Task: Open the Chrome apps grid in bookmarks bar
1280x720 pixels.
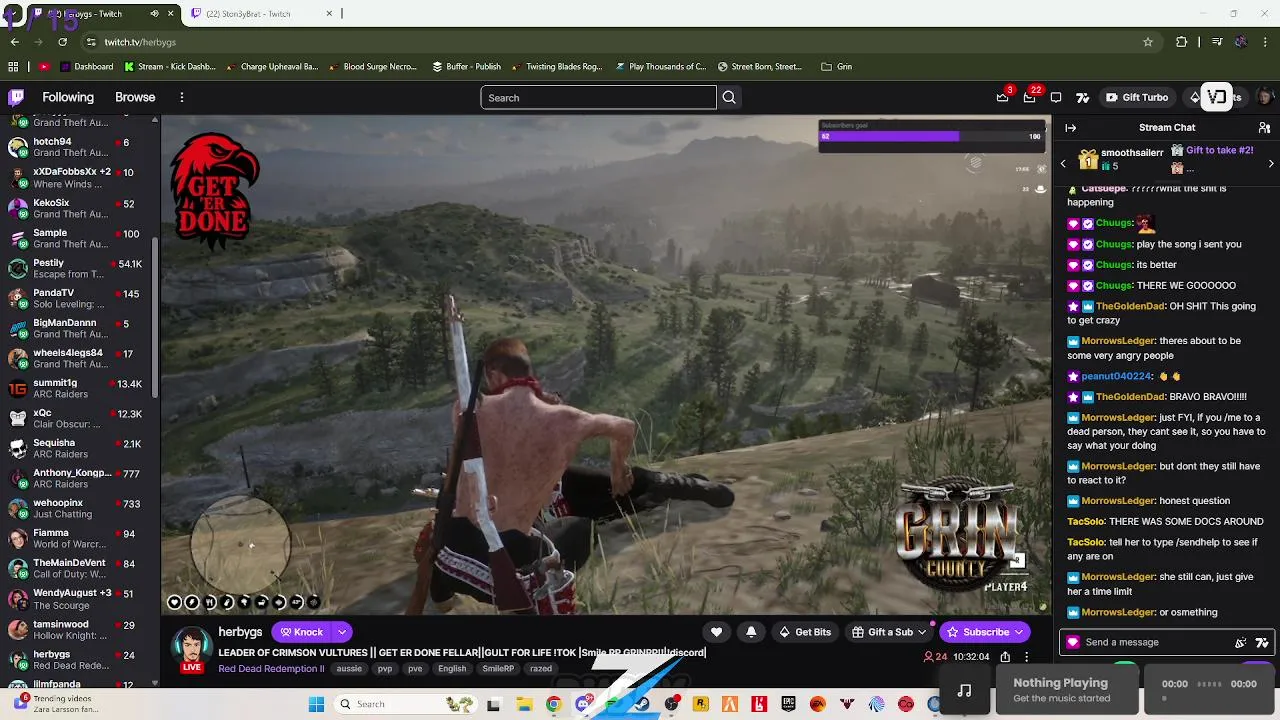Action: pyautogui.click(x=13, y=67)
